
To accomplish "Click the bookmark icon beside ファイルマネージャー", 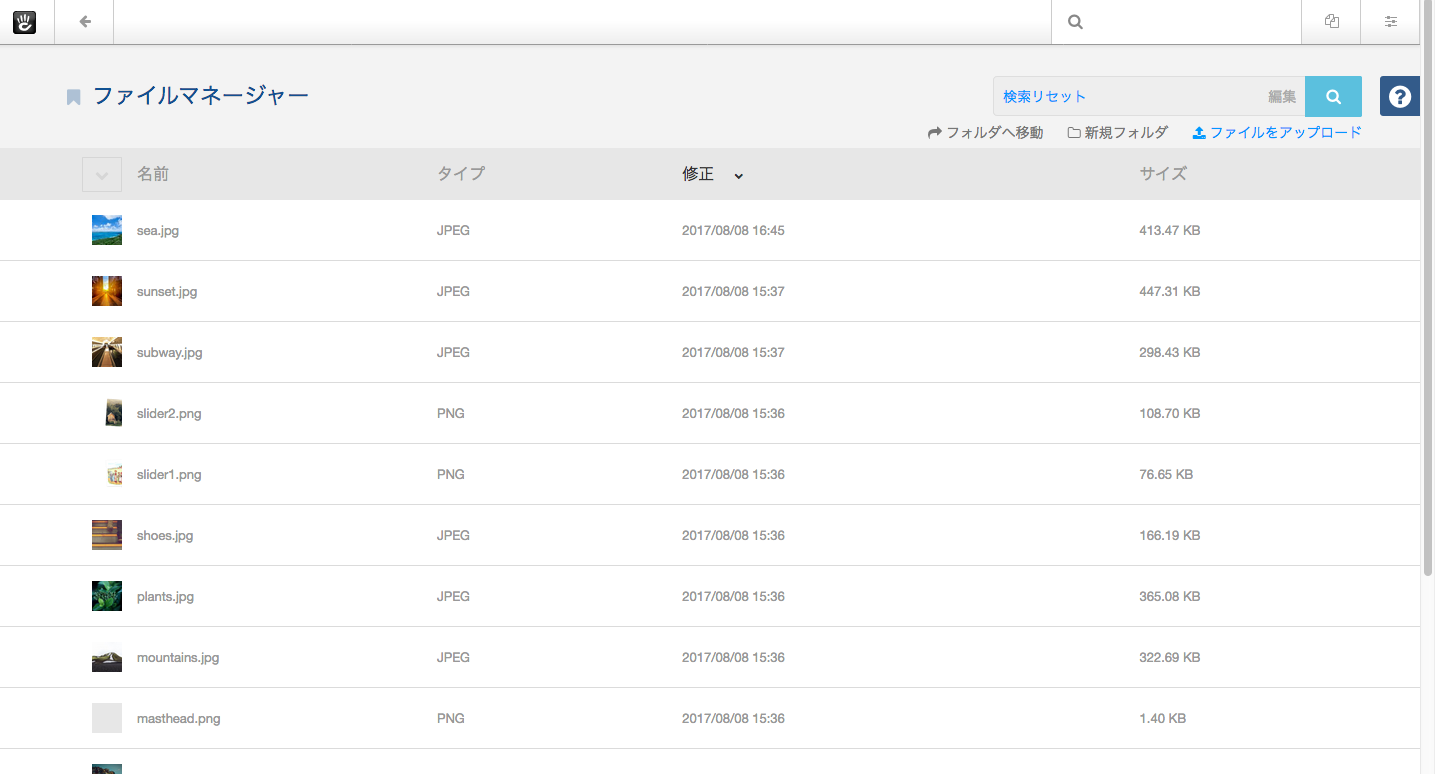I will tap(73, 97).
